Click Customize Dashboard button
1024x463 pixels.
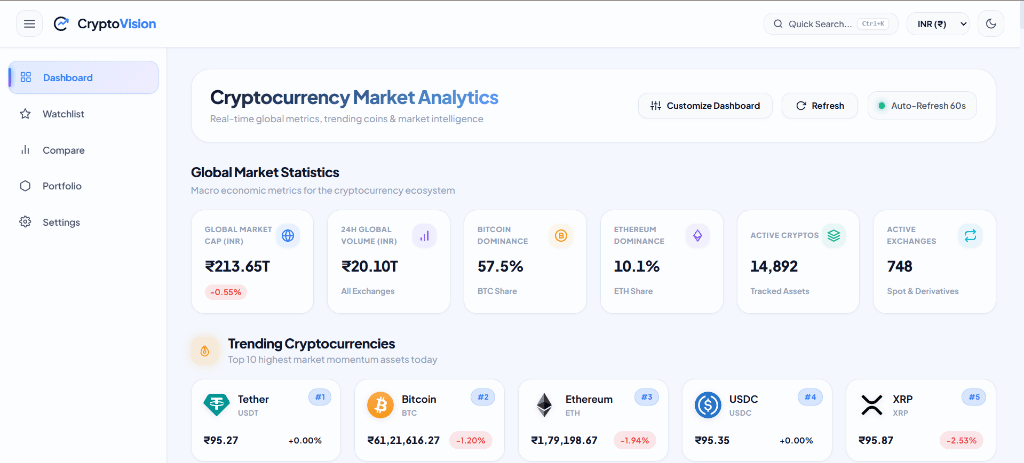[705, 106]
